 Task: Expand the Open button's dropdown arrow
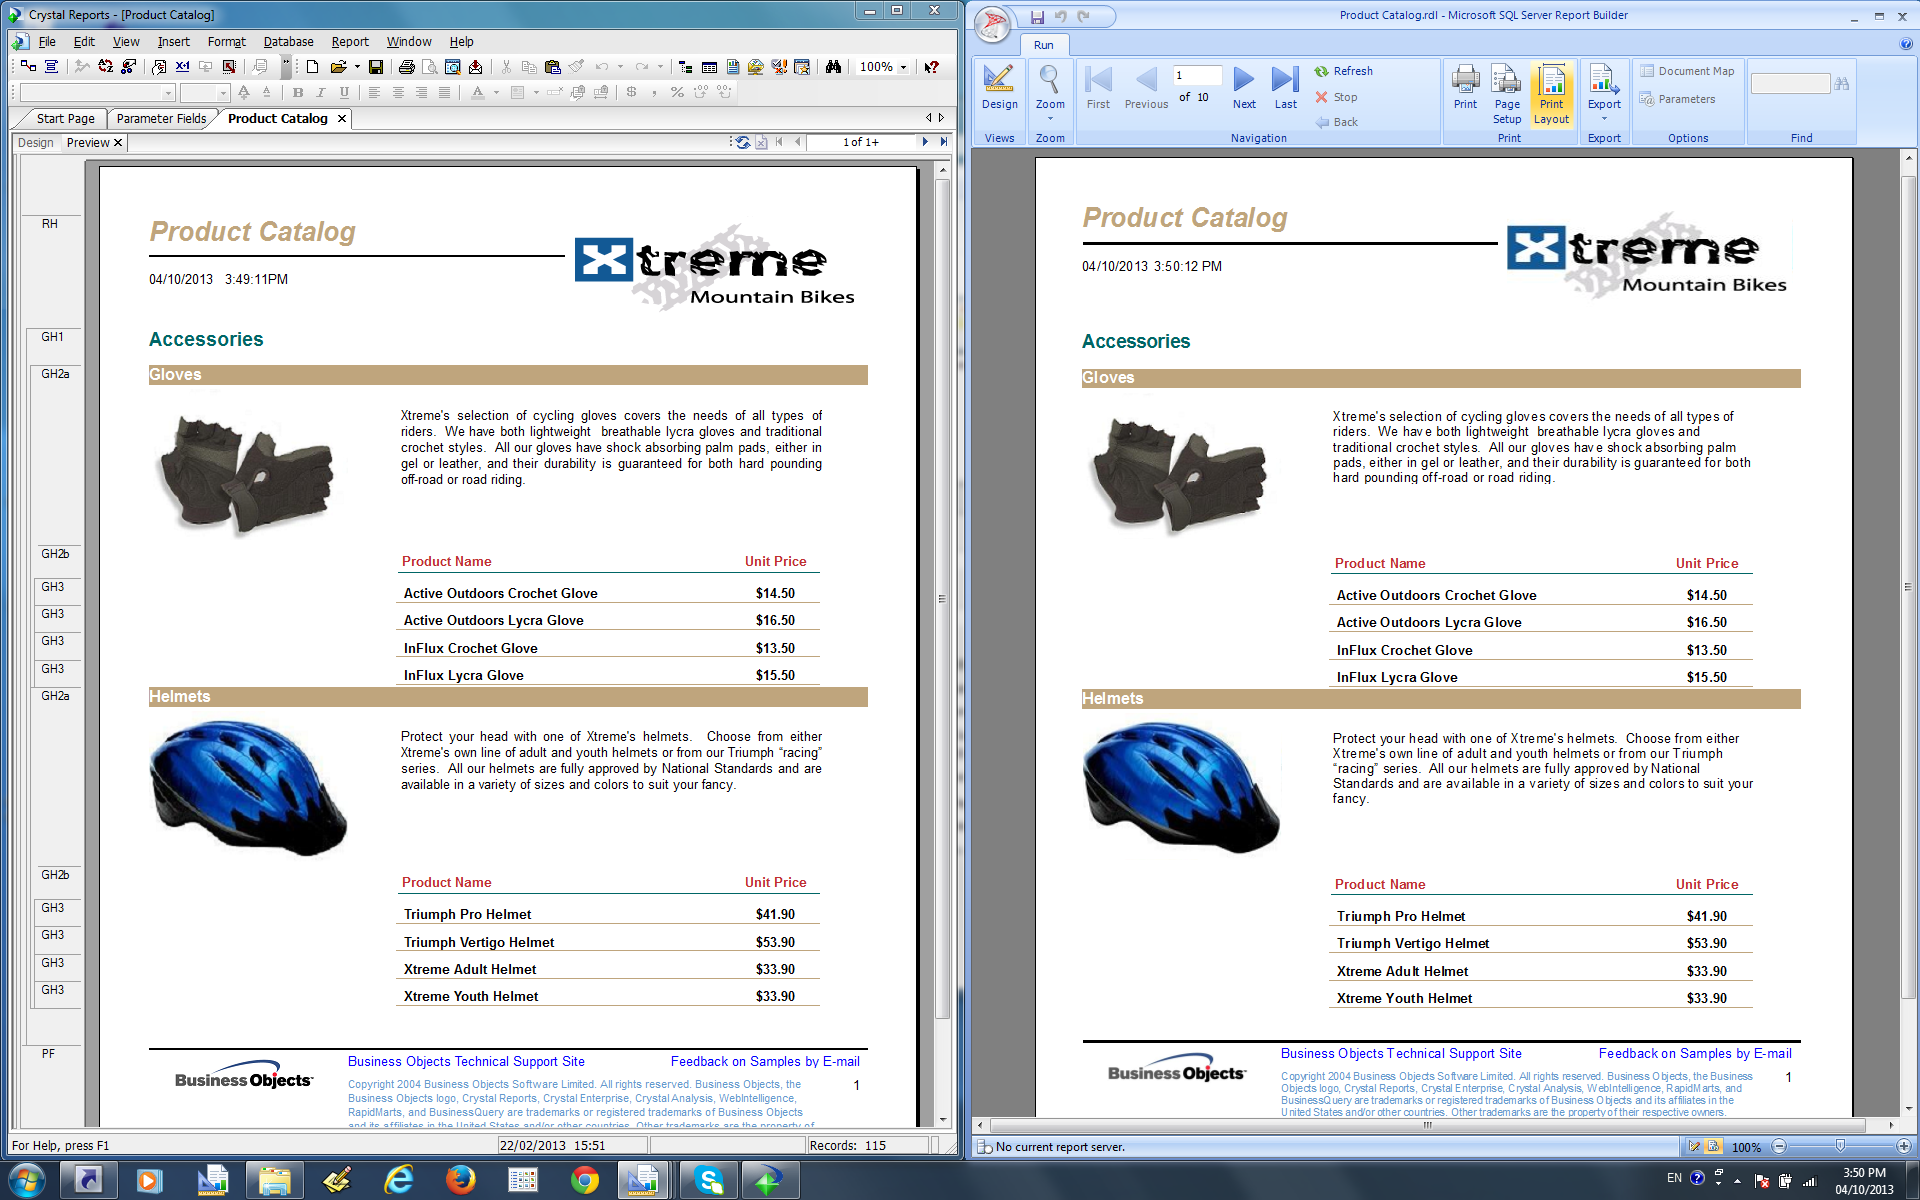(357, 67)
